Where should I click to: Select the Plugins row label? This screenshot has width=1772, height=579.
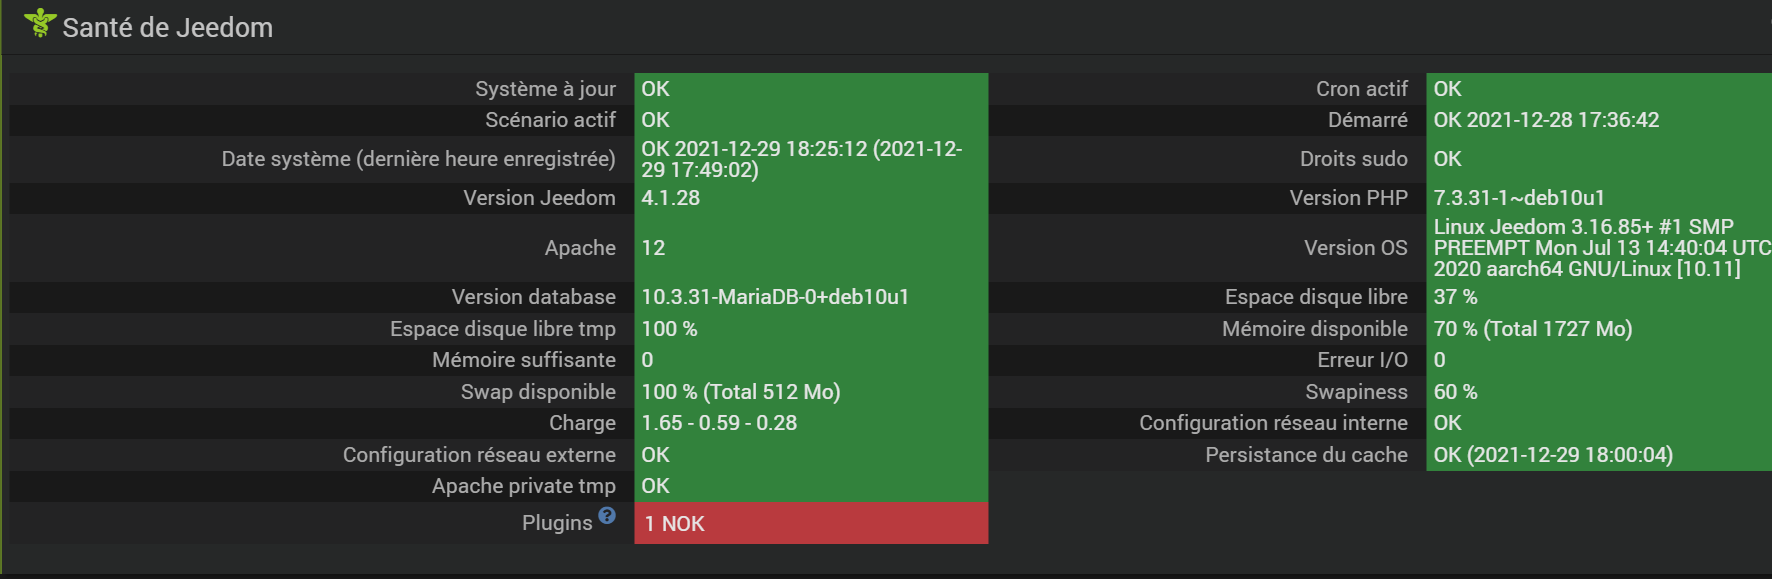coord(557,523)
